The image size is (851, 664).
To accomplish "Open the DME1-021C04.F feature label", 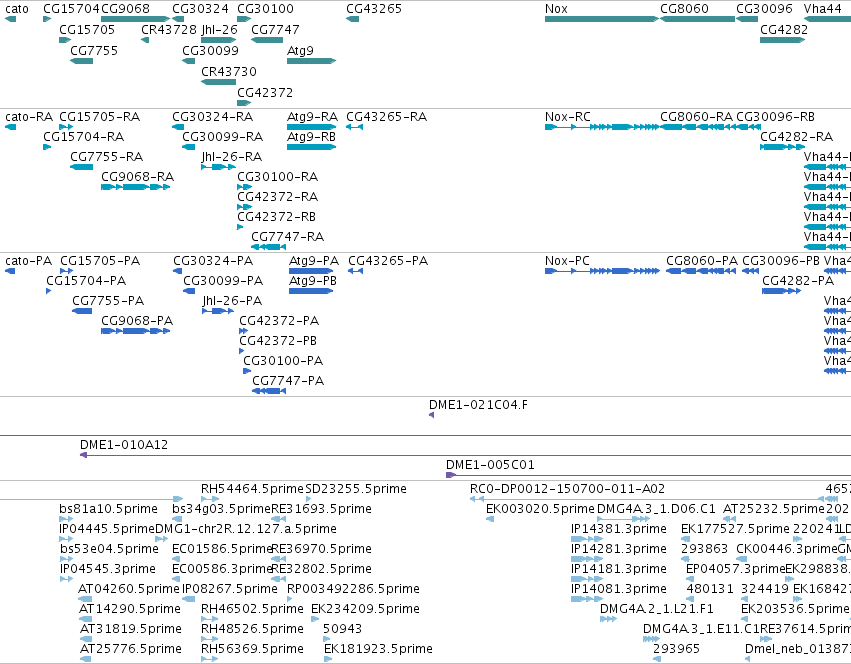I will coord(478,405).
